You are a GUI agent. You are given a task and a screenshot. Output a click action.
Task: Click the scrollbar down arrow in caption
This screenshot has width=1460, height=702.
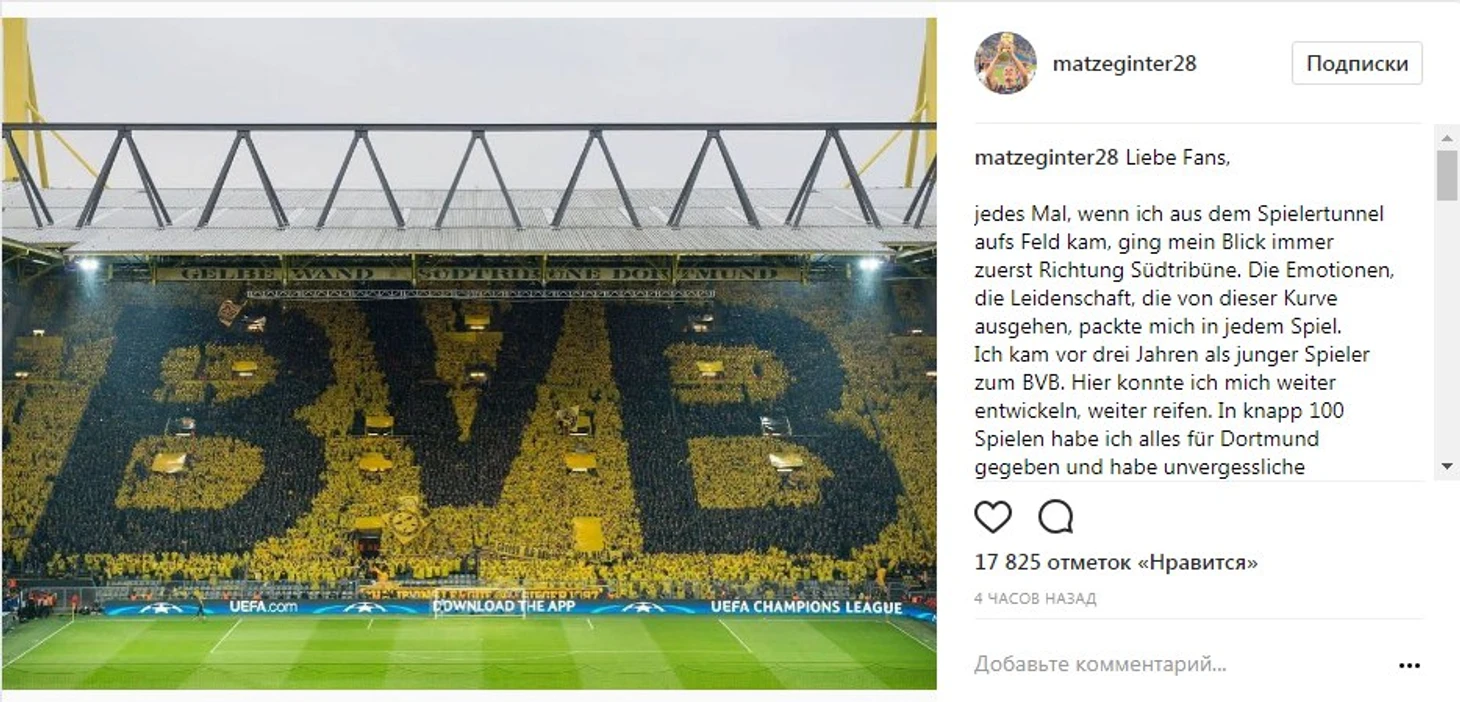1447,467
